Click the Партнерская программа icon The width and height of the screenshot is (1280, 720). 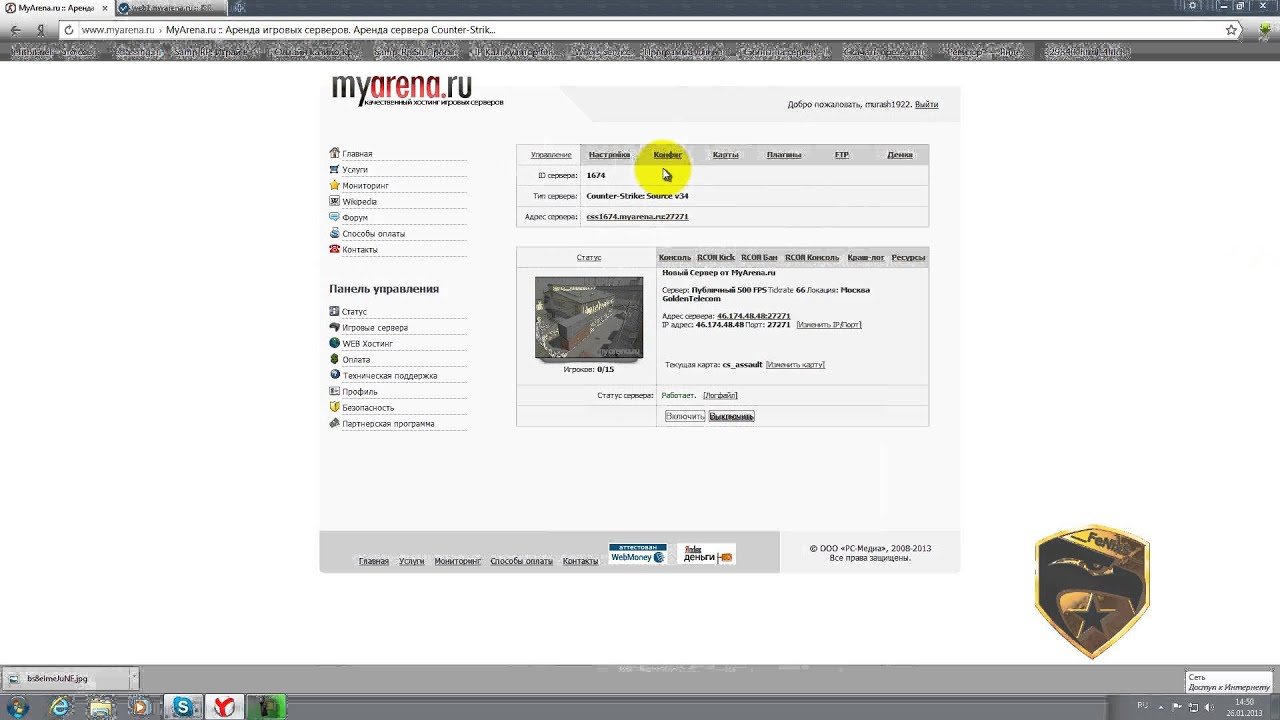pyautogui.click(x=335, y=423)
